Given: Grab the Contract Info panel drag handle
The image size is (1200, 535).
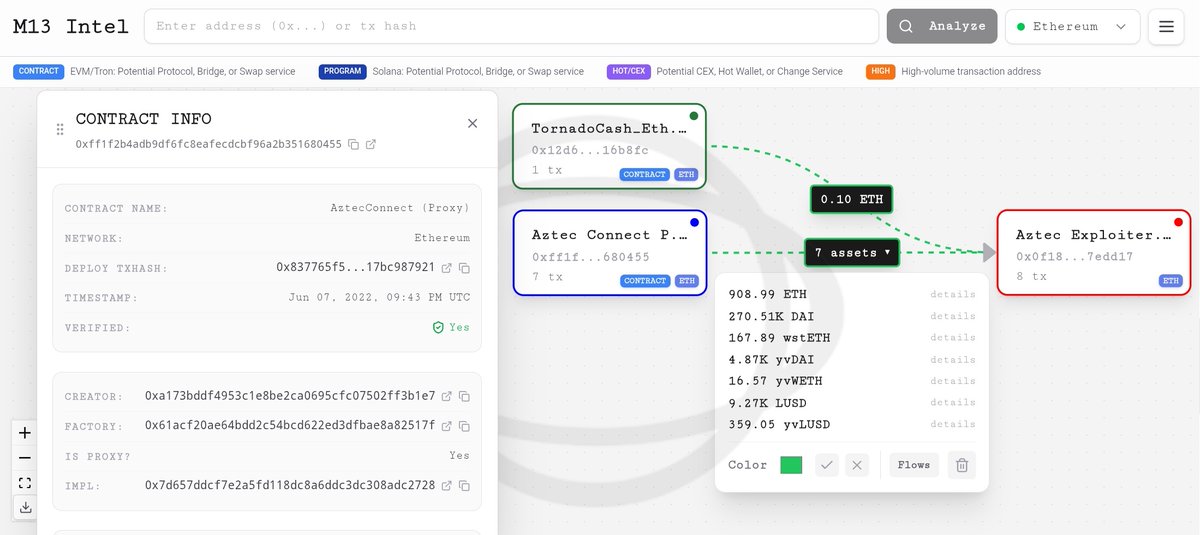Looking at the screenshot, I should click(x=60, y=129).
